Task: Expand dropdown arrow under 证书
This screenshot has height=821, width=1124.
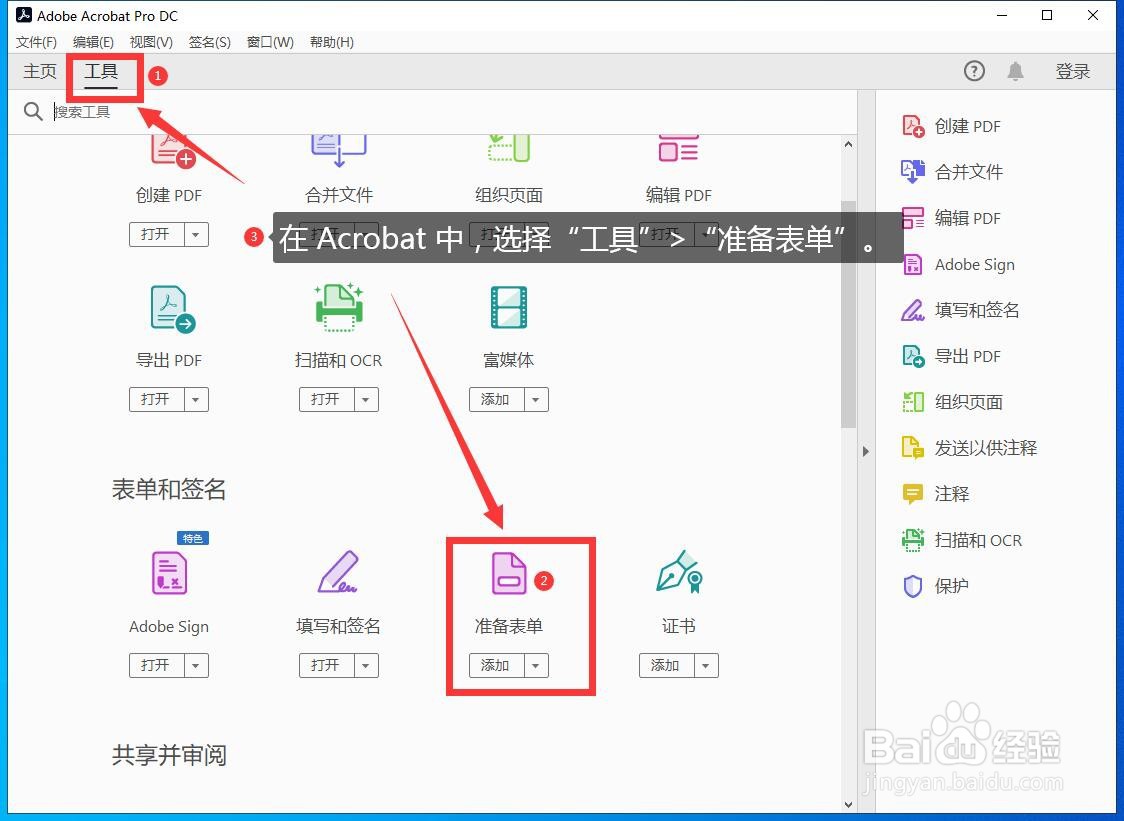Action: coord(705,665)
